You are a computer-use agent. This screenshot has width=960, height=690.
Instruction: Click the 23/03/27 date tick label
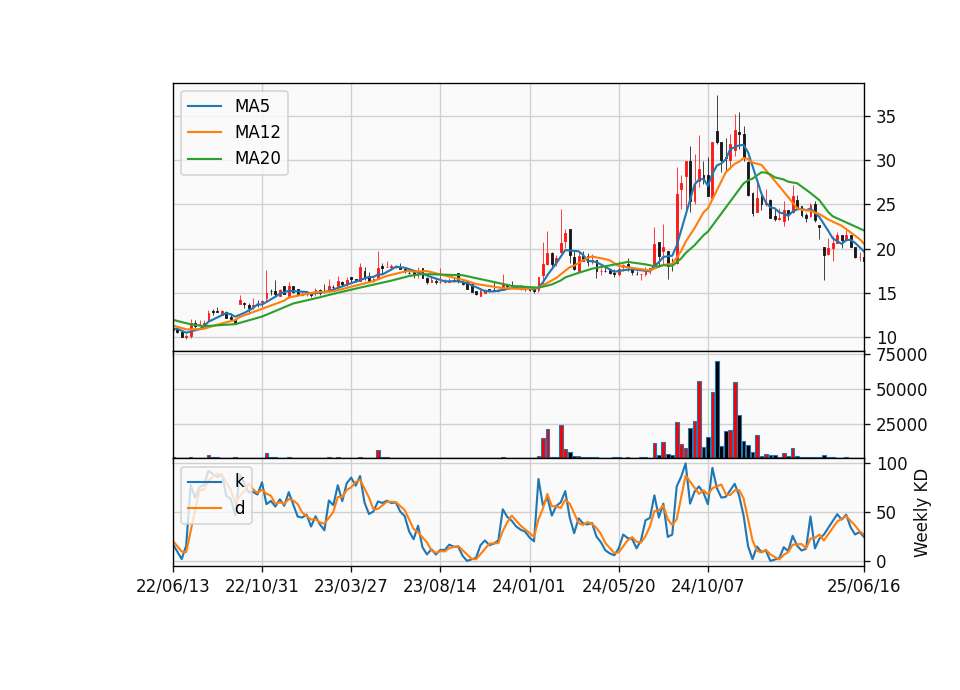(x=351, y=586)
